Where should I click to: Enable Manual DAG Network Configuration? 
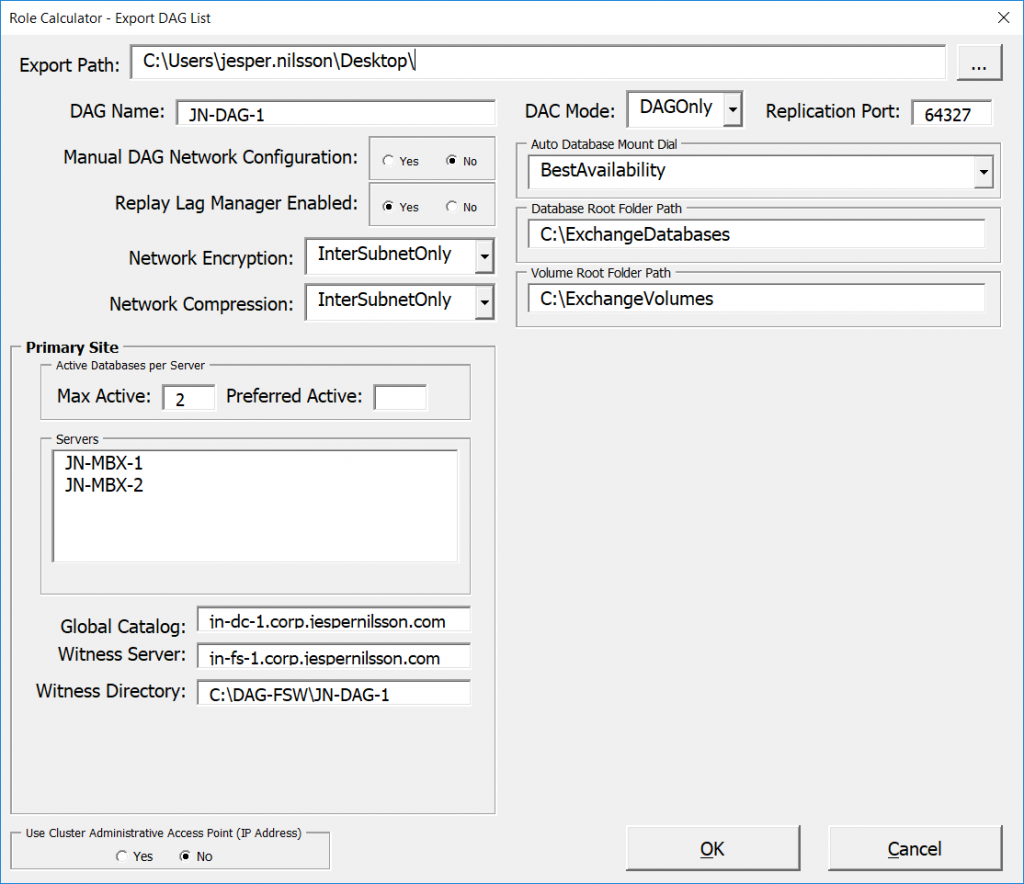(388, 160)
